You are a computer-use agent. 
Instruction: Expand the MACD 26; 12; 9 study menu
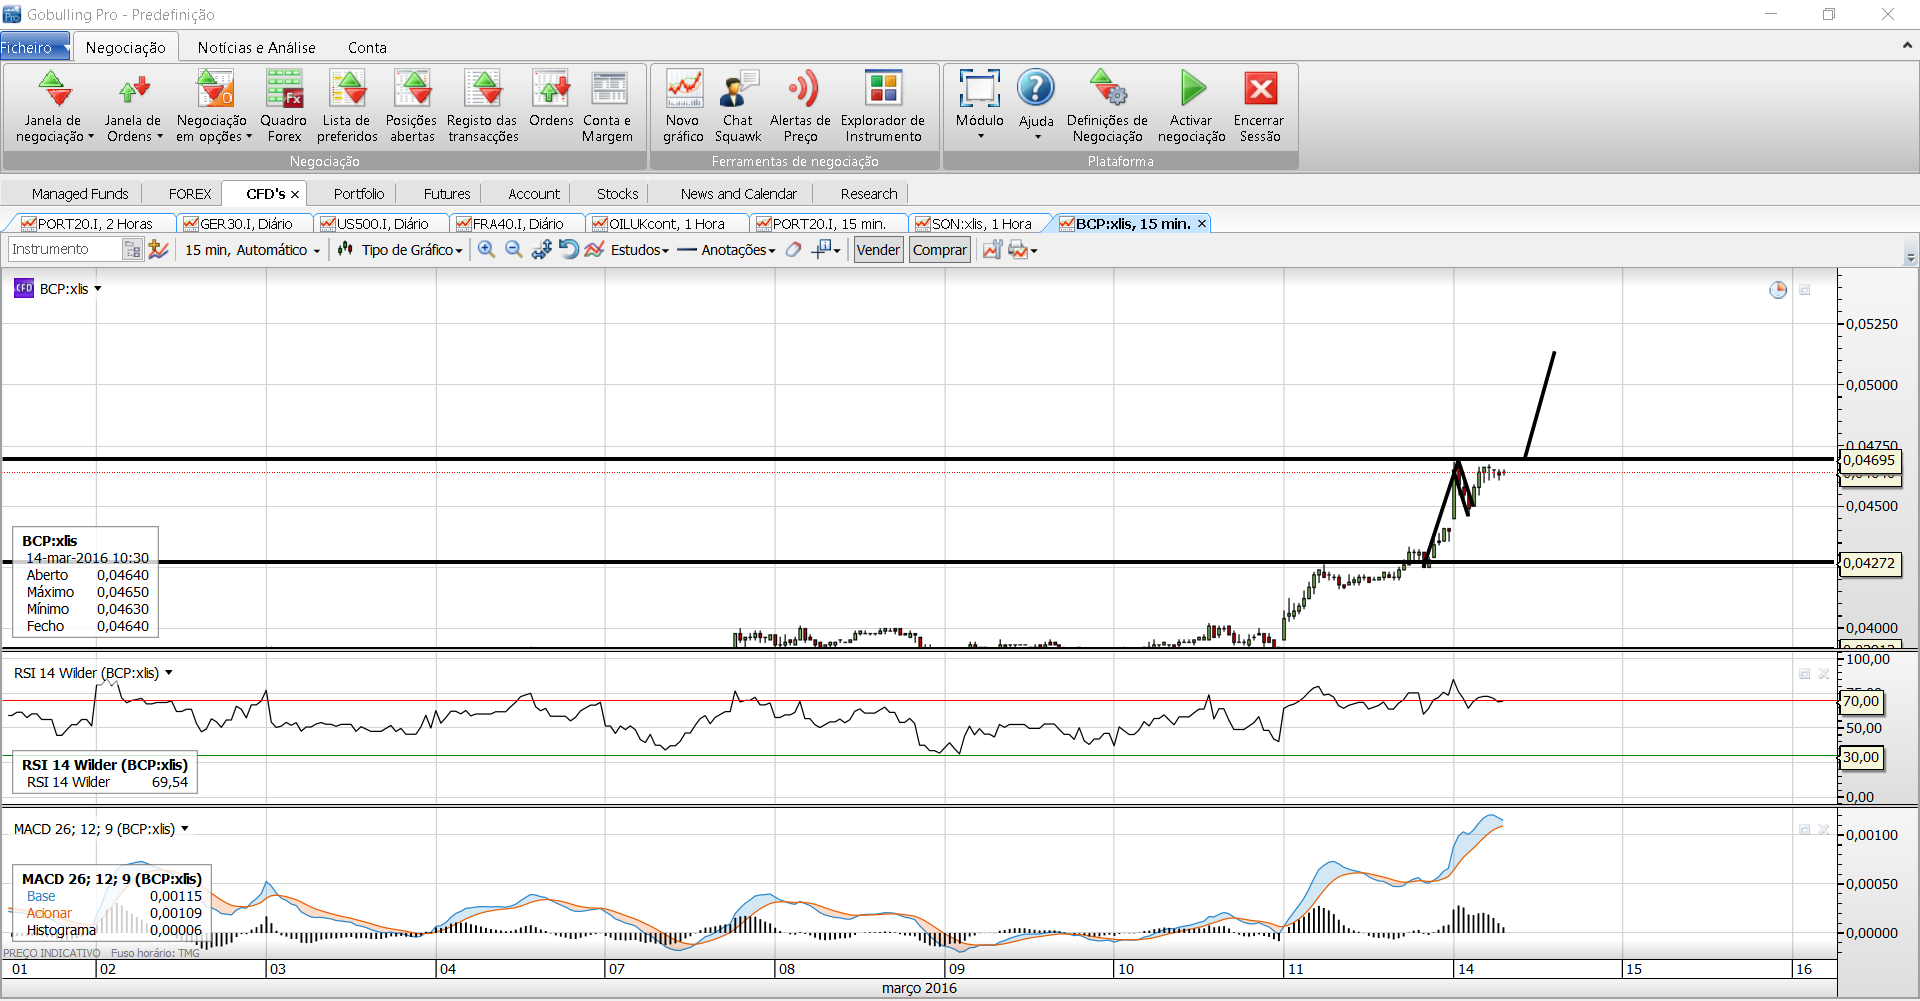click(185, 829)
